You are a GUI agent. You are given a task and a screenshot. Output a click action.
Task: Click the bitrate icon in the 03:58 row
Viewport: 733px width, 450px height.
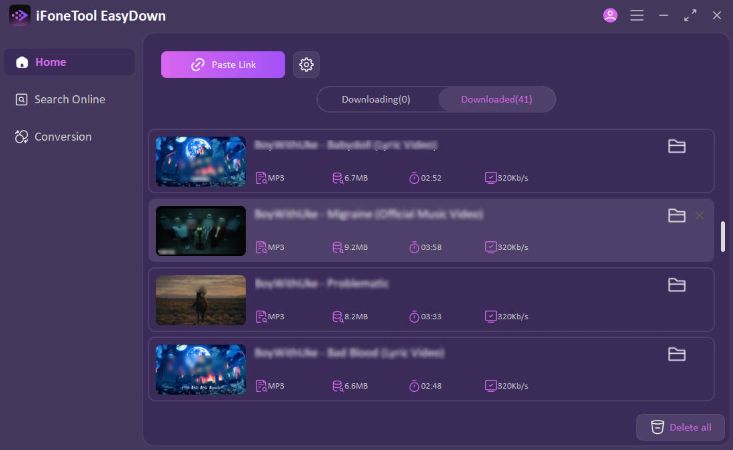(x=490, y=247)
